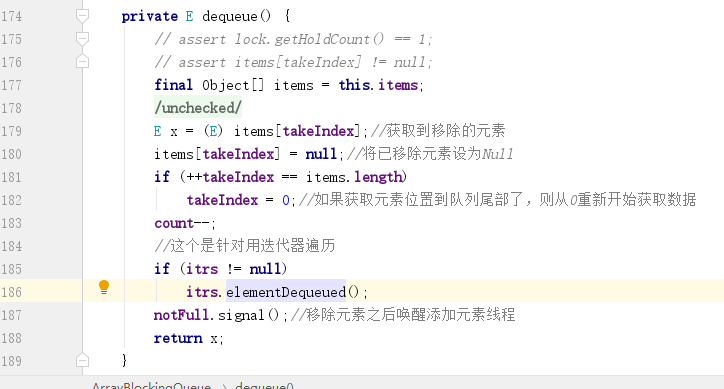Screen dimensions: 724x389
Task: Click line number 186 in gutter
Action: tap(12, 292)
